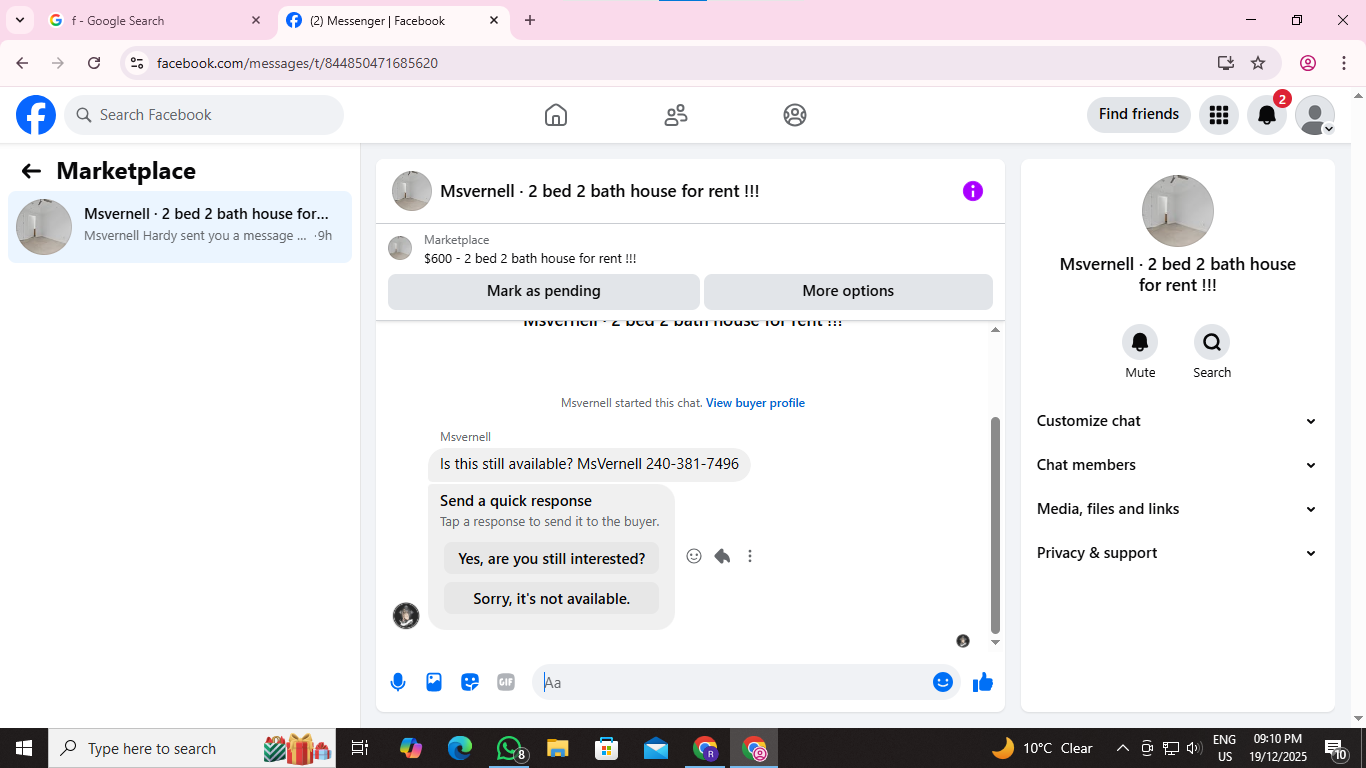Send a voice clip with microphone icon
The image size is (1366, 768).
tap(398, 682)
